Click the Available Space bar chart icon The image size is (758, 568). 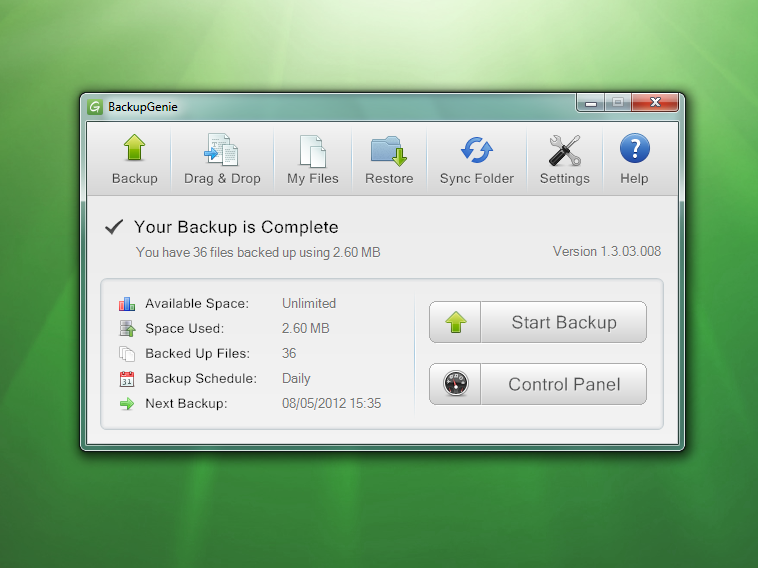(x=127, y=304)
